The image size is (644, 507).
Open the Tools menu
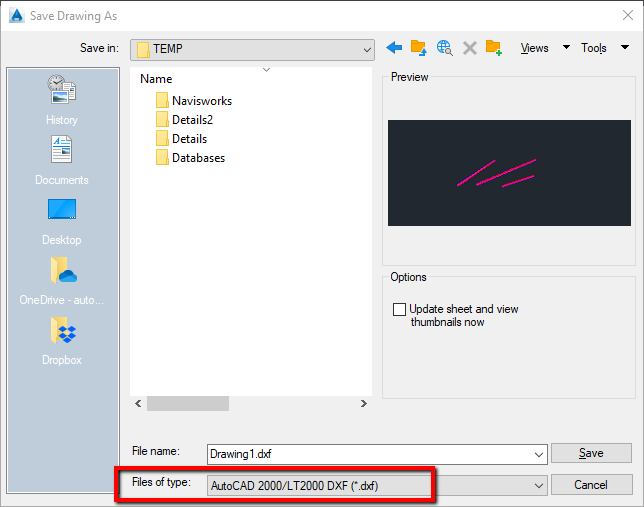pos(593,48)
